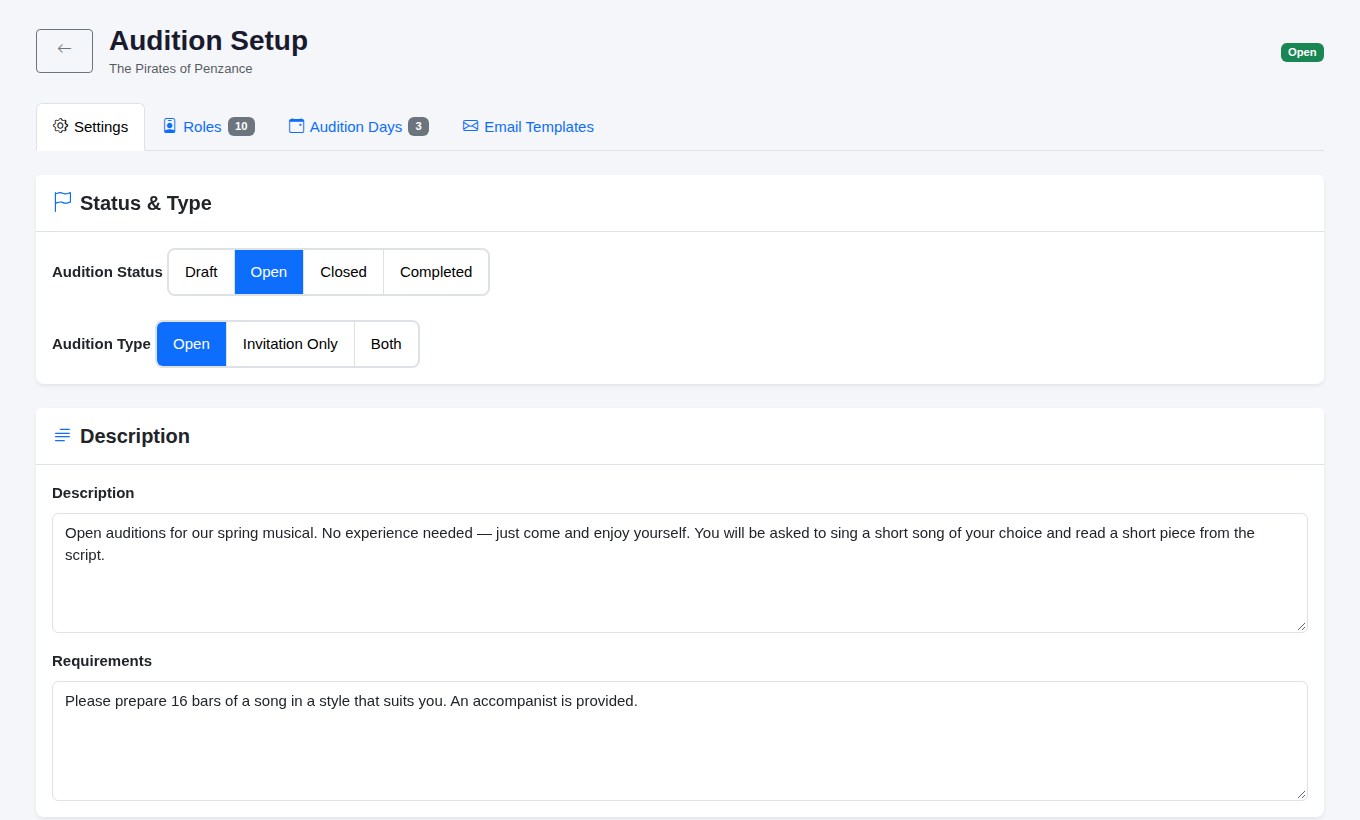Click the Description textarea resize handle
The image size is (1360, 820).
(1301, 626)
